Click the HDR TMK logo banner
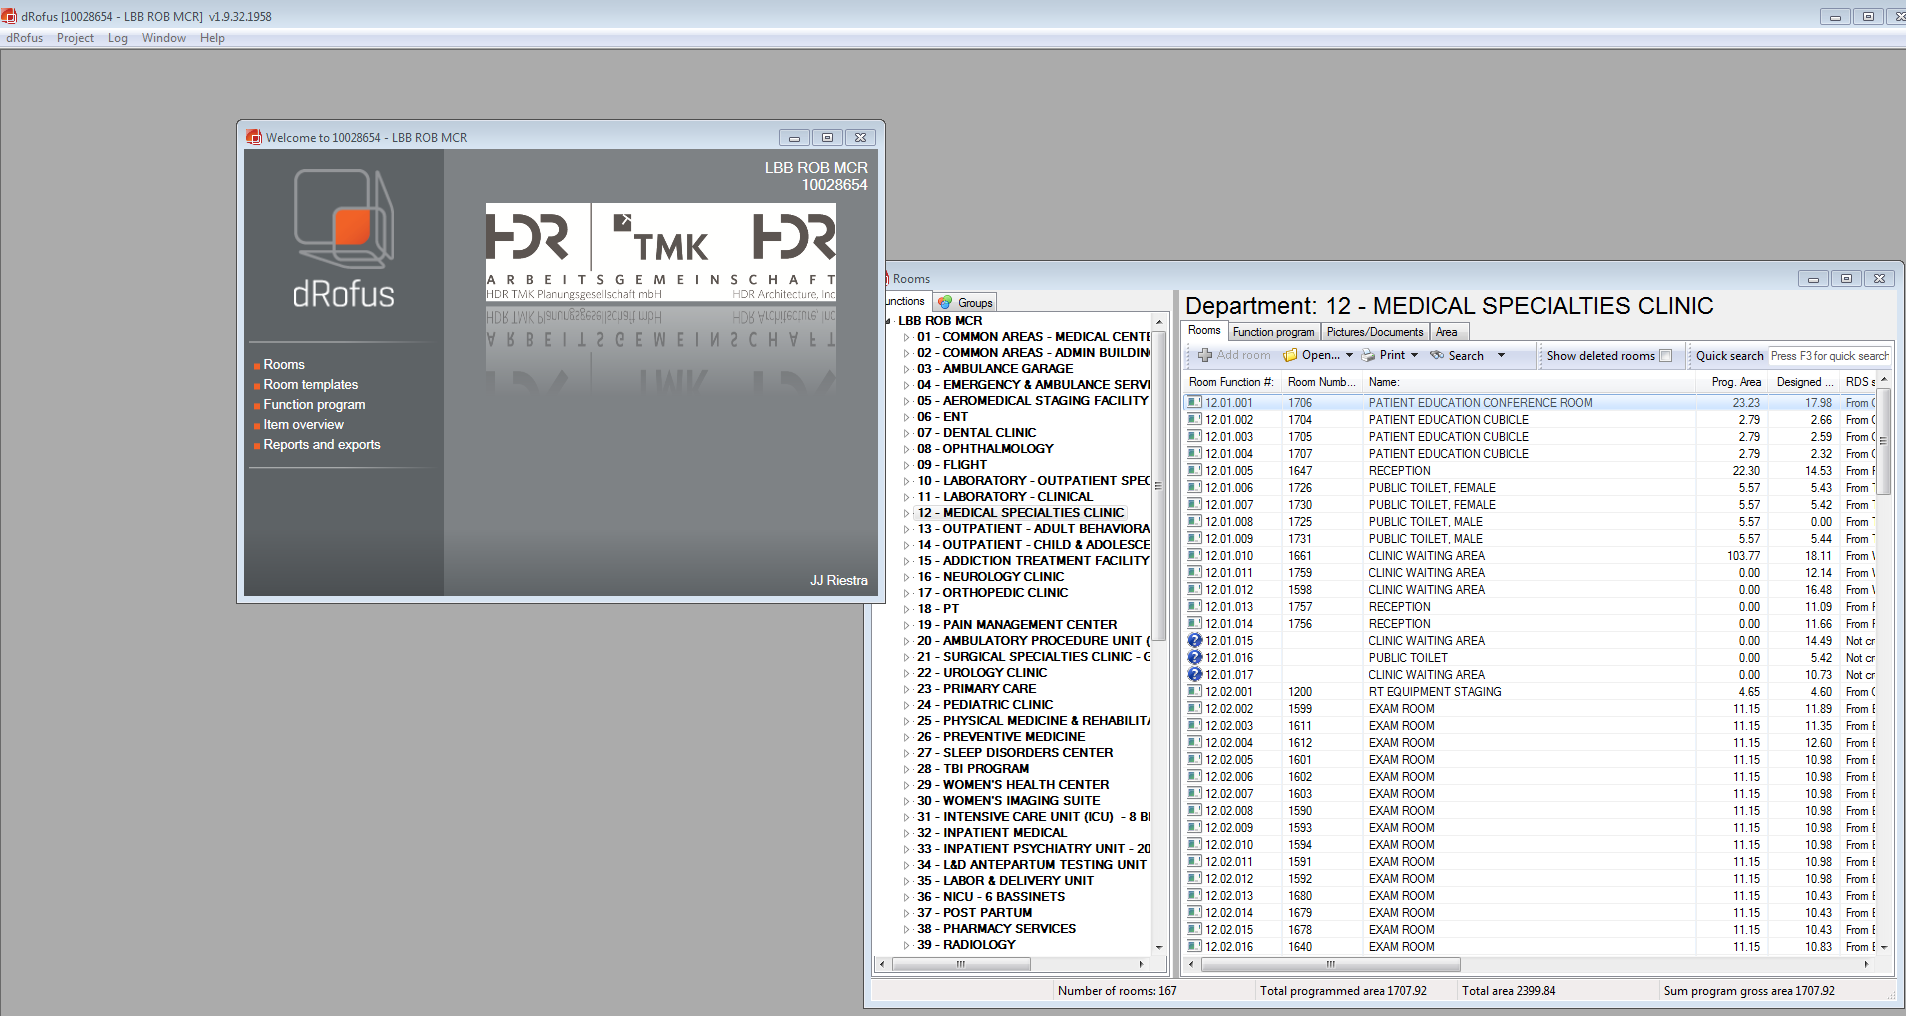This screenshot has width=1906, height=1016. tap(661, 252)
